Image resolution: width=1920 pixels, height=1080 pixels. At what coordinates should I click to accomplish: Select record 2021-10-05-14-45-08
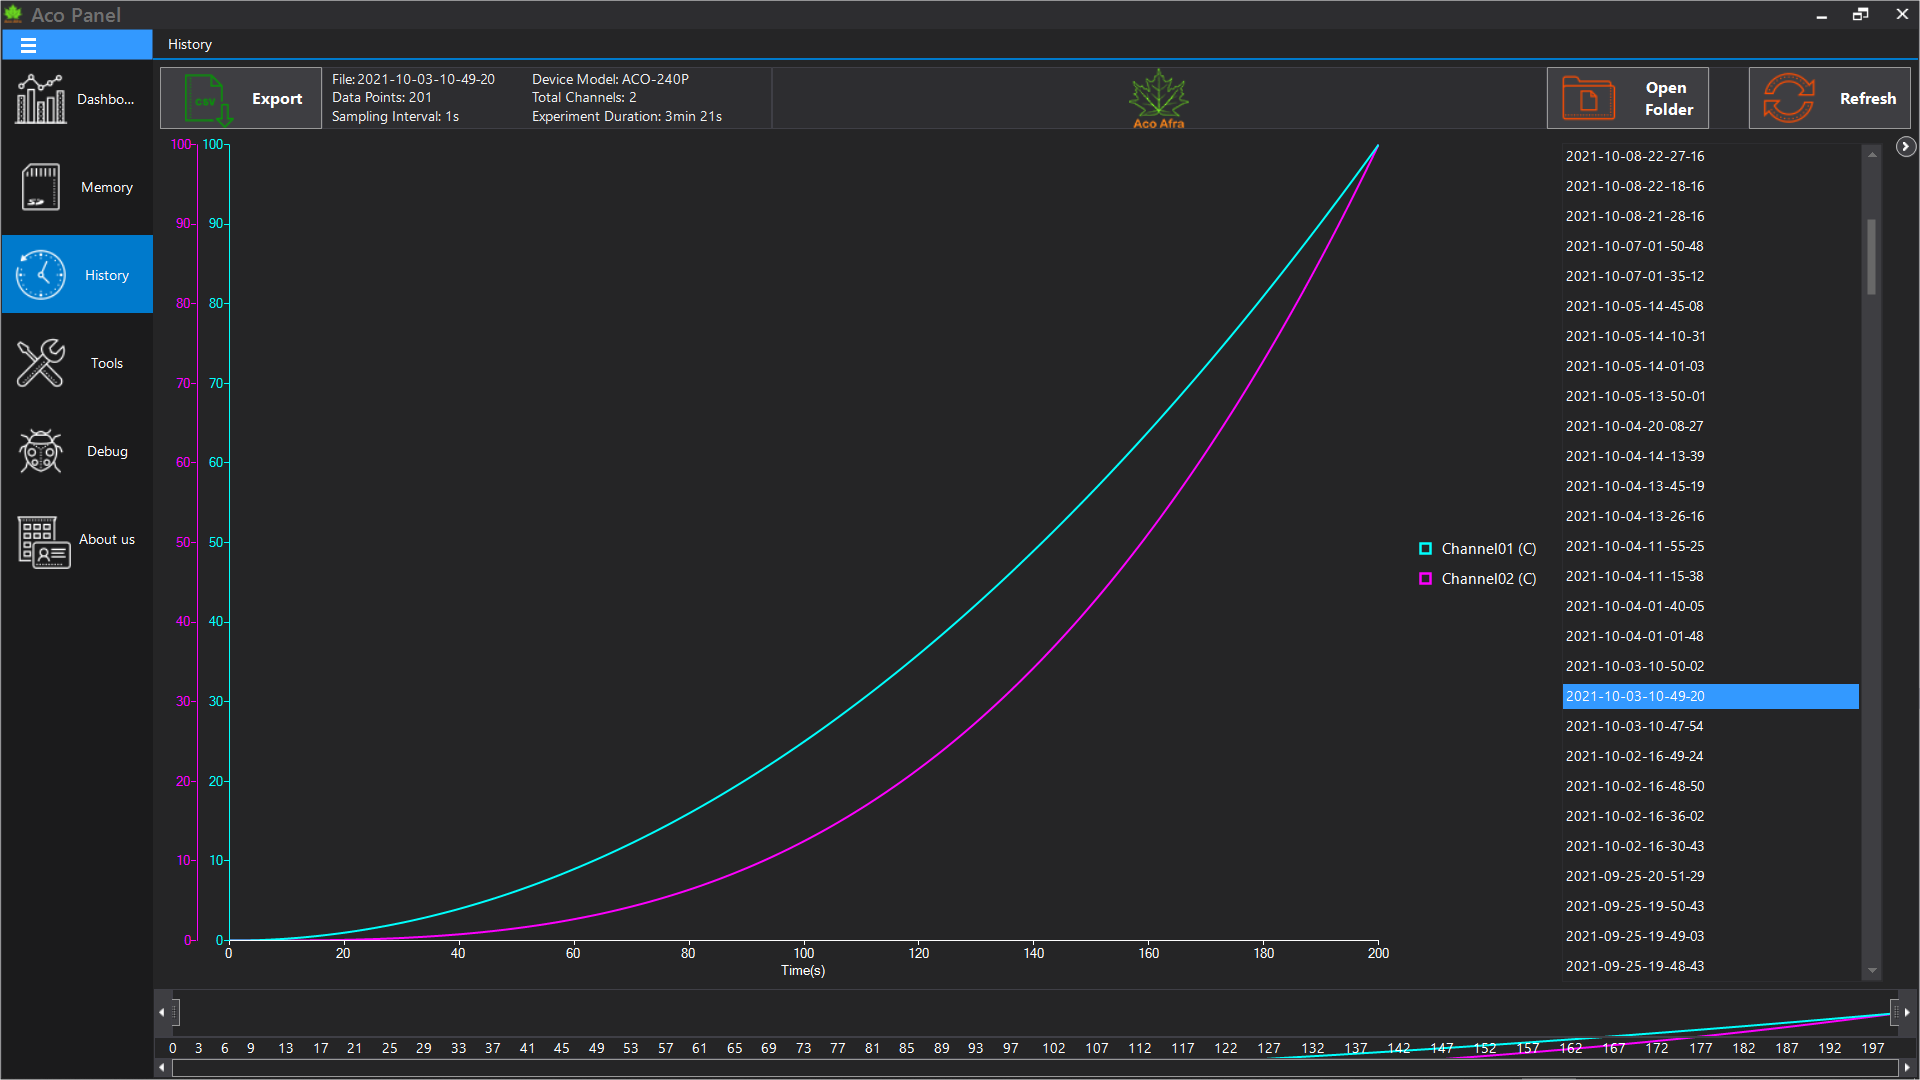[x=1710, y=306]
